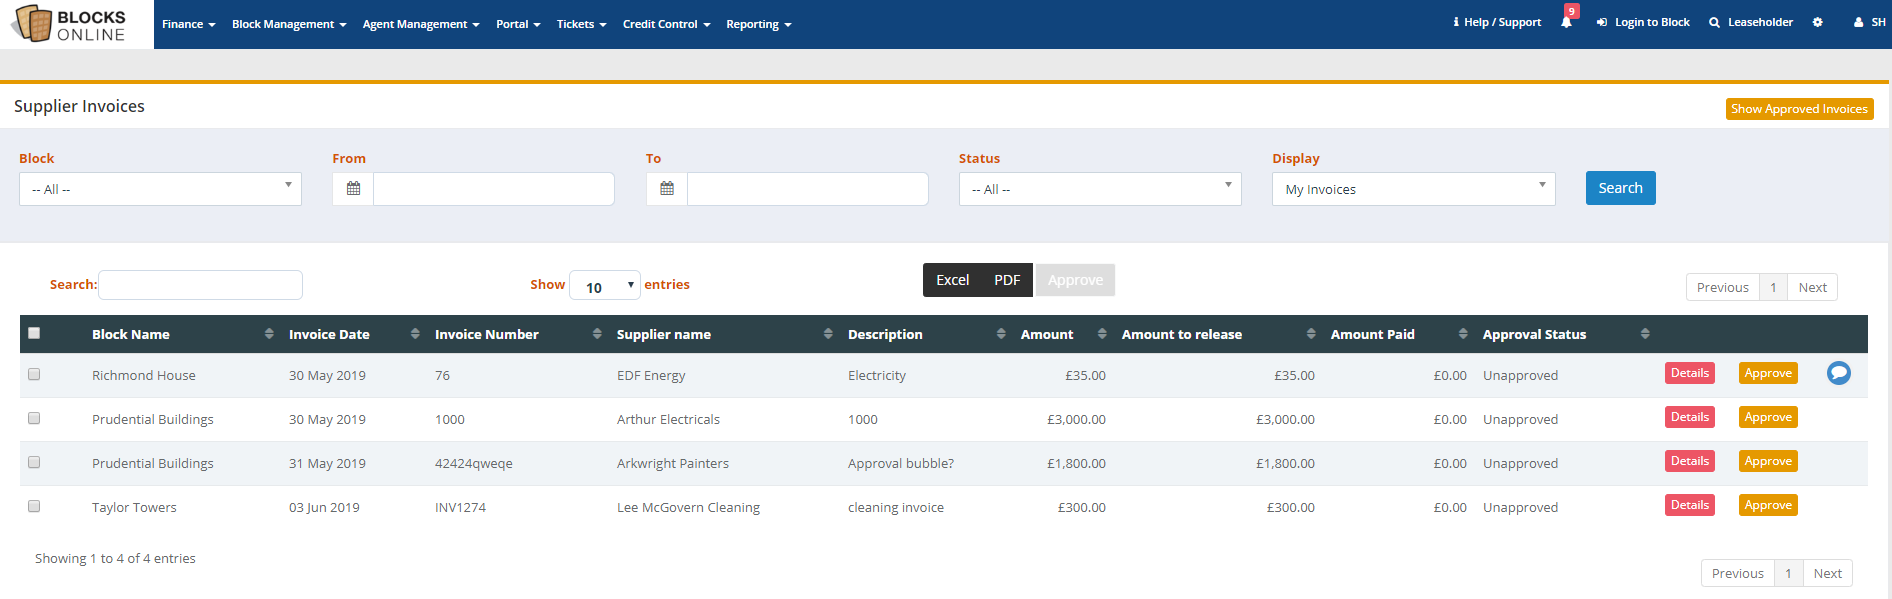Viewport: 1892px width, 599px height.
Task: Open the Display dropdown showing My Invoices
Action: pos(1413,189)
